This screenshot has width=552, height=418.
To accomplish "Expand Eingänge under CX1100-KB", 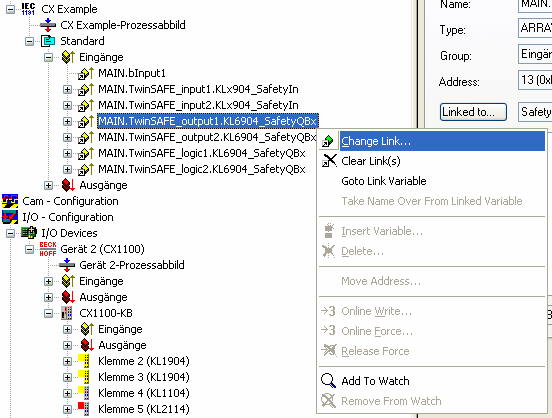I will pos(67,329).
